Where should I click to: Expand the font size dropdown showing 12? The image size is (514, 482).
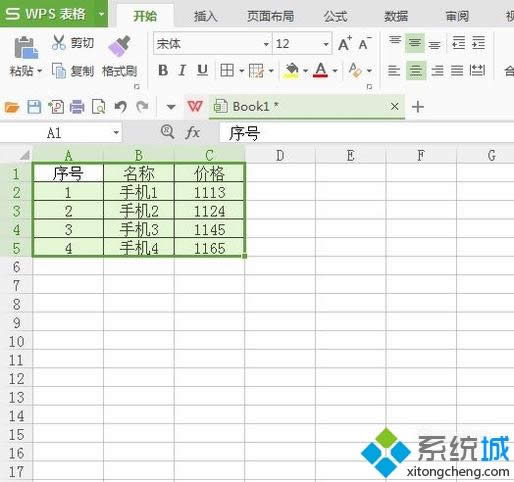[326, 44]
